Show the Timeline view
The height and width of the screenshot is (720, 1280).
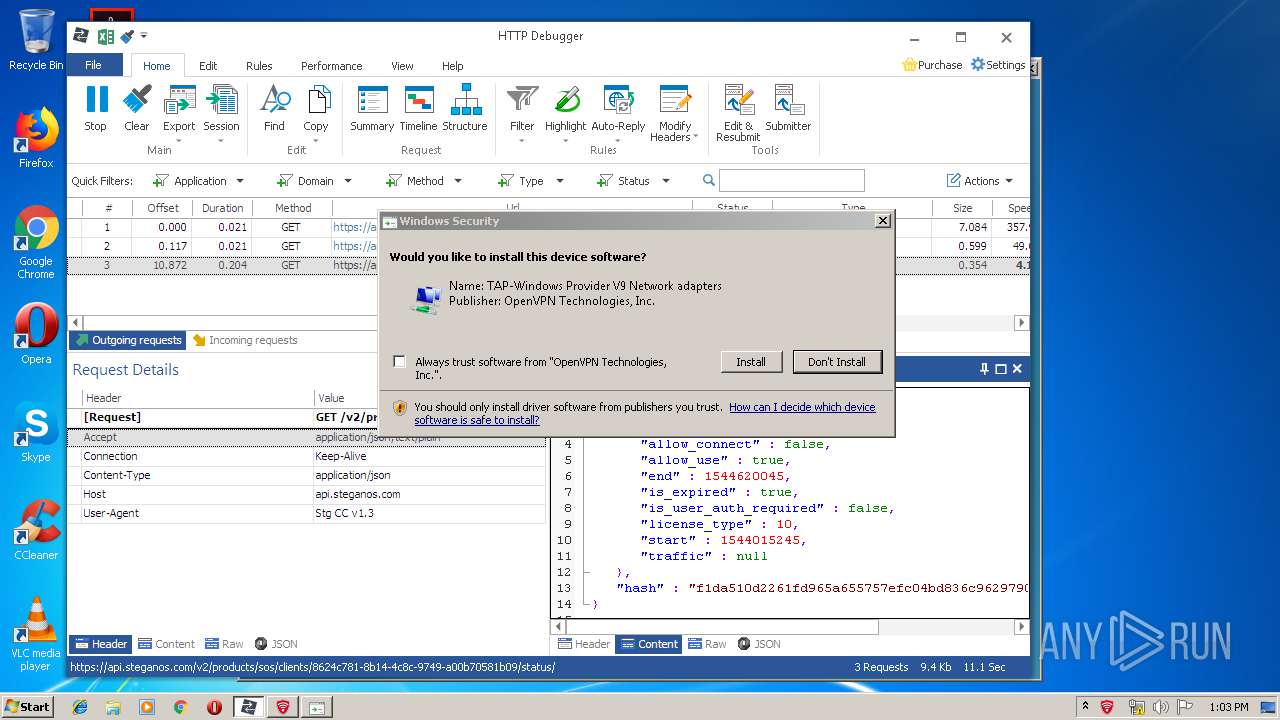point(418,108)
